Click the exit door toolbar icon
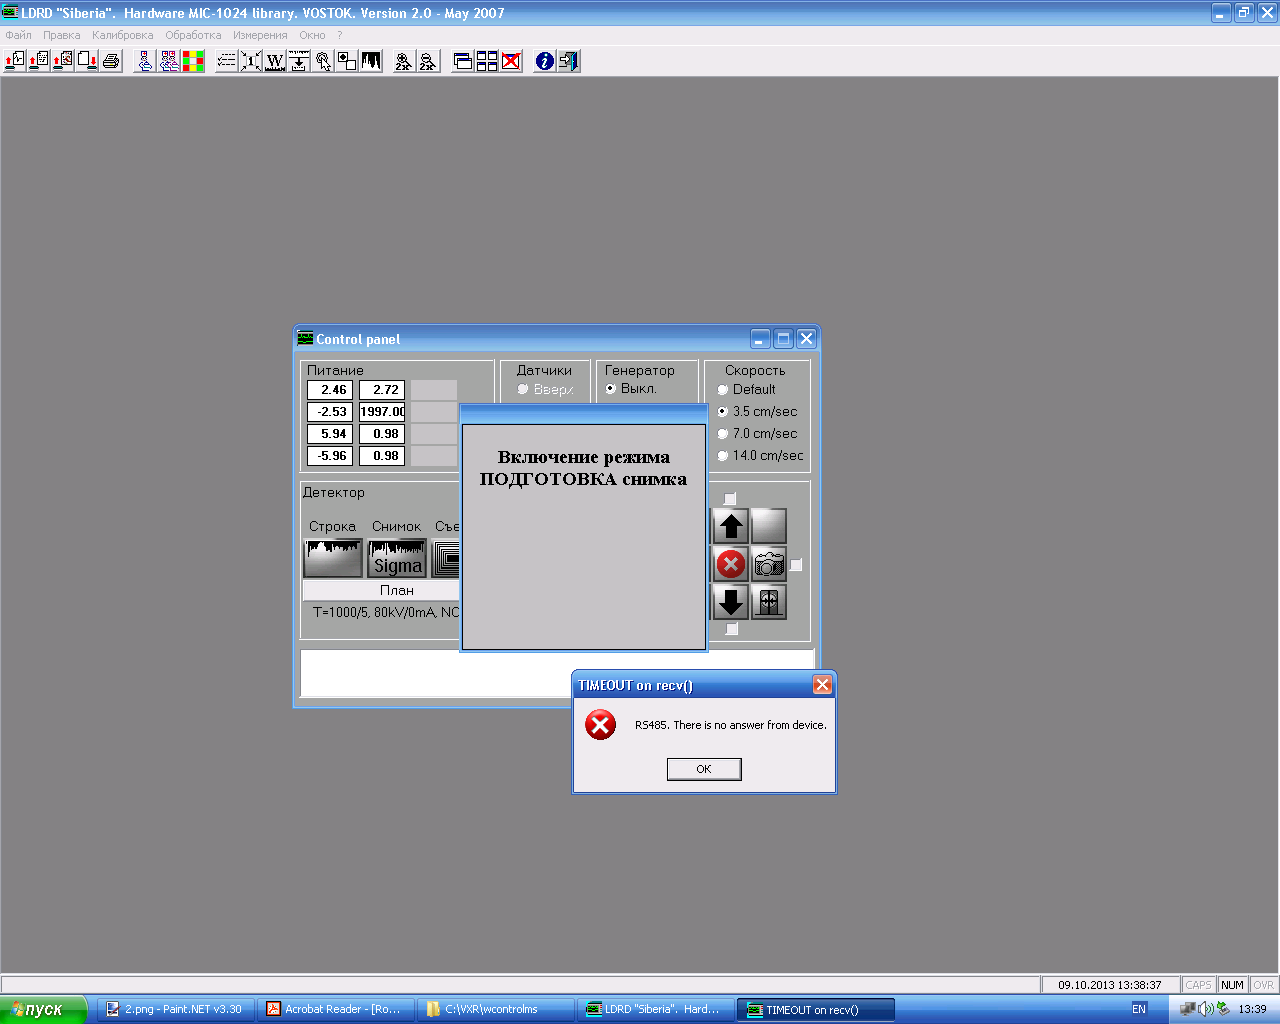 pos(568,61)
